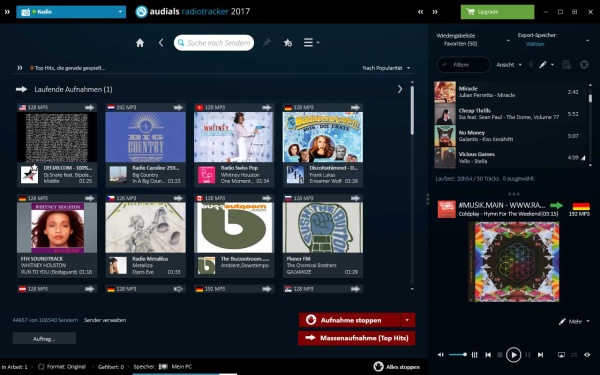Open the dropdown arrow beside Aufnahme stoppen

(x=408, y=320)
